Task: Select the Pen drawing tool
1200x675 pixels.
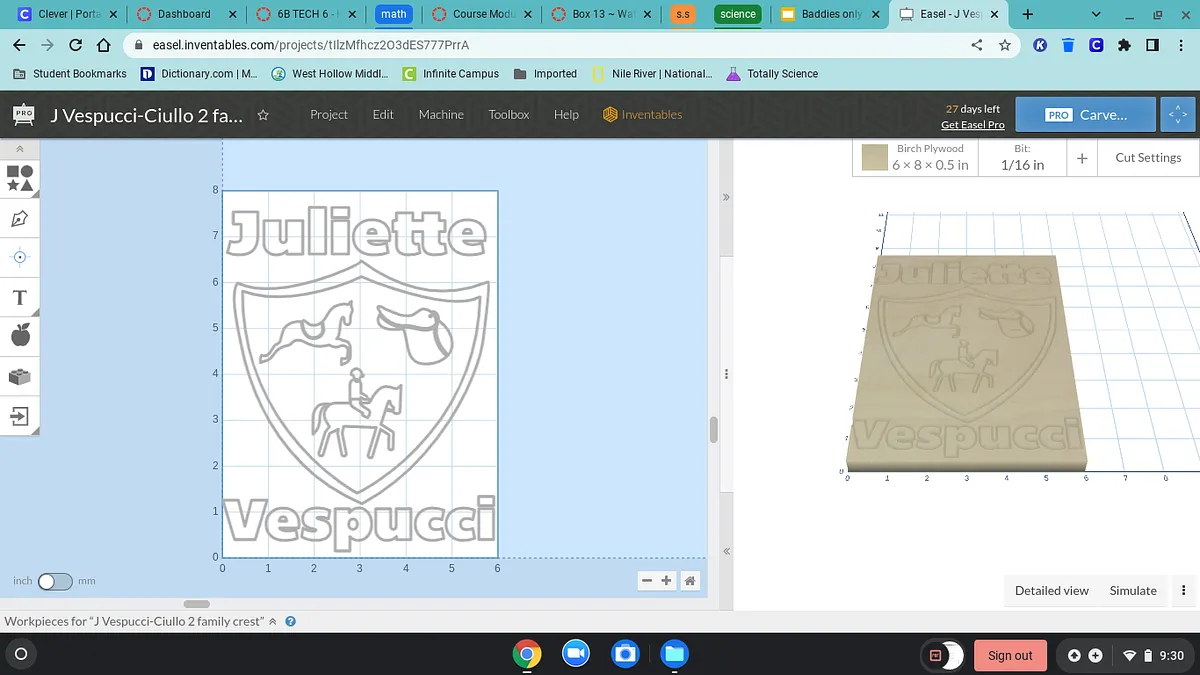Action: point(20,218)
